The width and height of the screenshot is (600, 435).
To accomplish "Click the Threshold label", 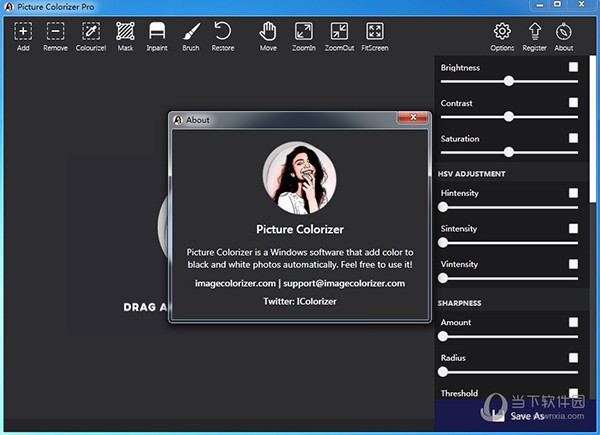I will (x=459, y=393).
